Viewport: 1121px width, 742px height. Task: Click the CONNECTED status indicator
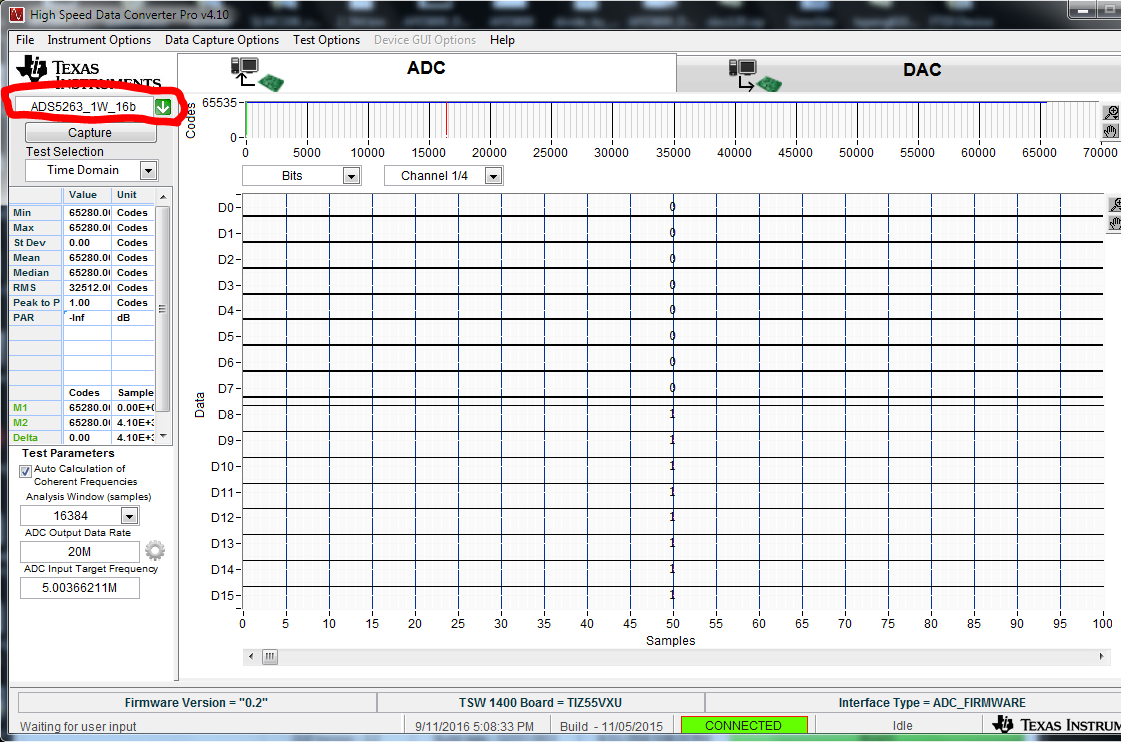pos(744,726)
